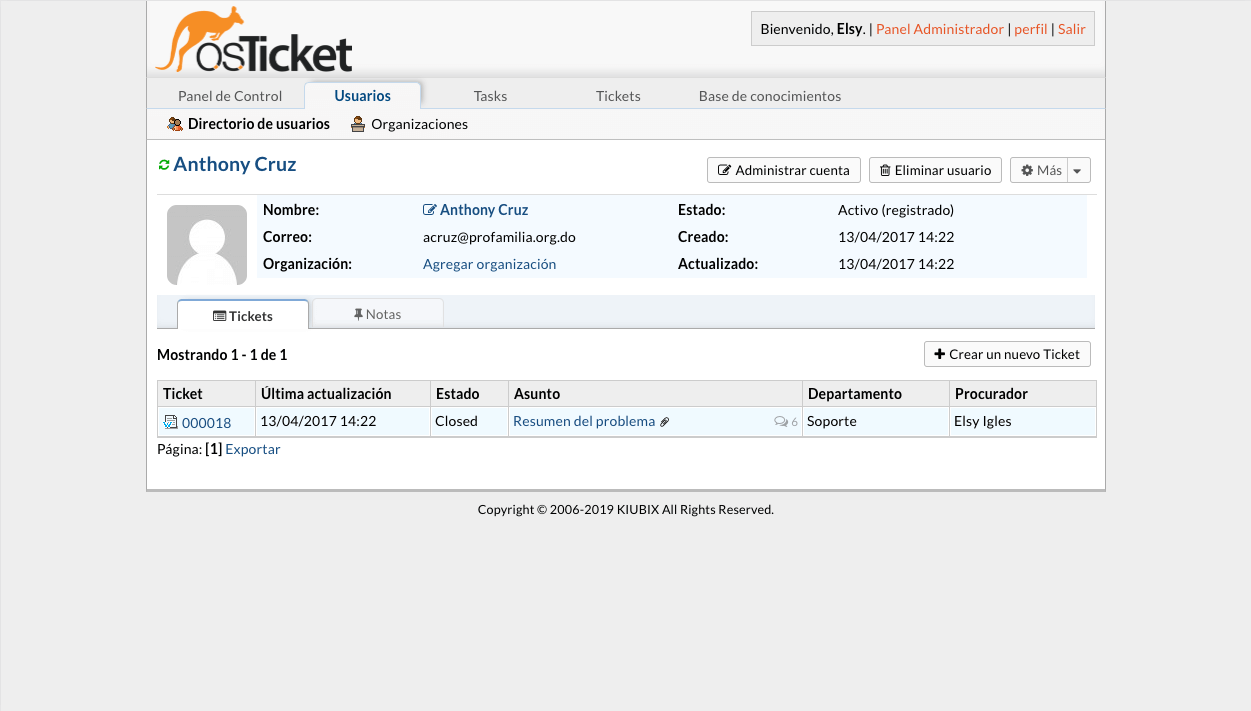Switch to the Notas tab

pos(377,314)
